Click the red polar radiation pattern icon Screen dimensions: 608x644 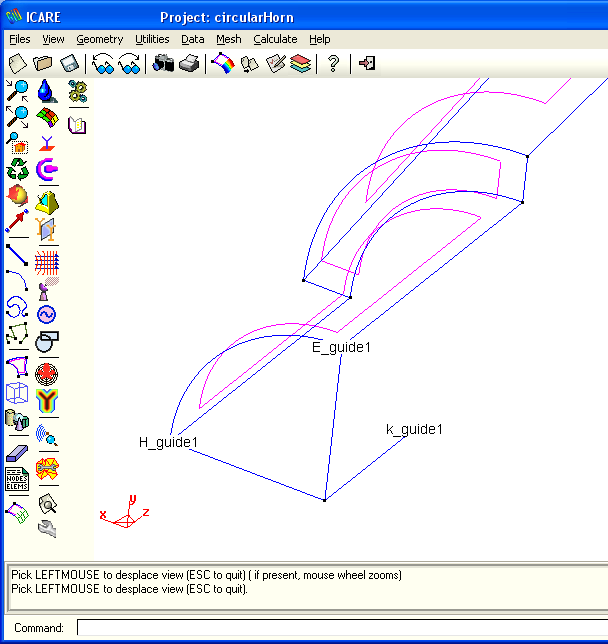(46, 375)
